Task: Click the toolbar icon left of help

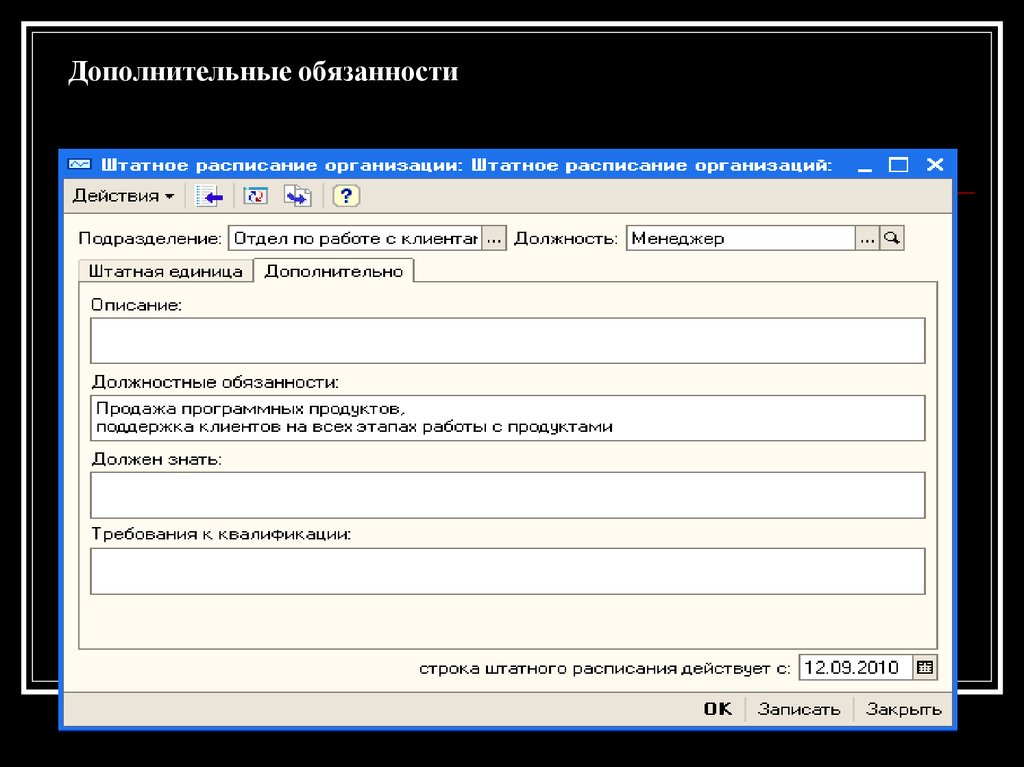Action: [297, 196]
